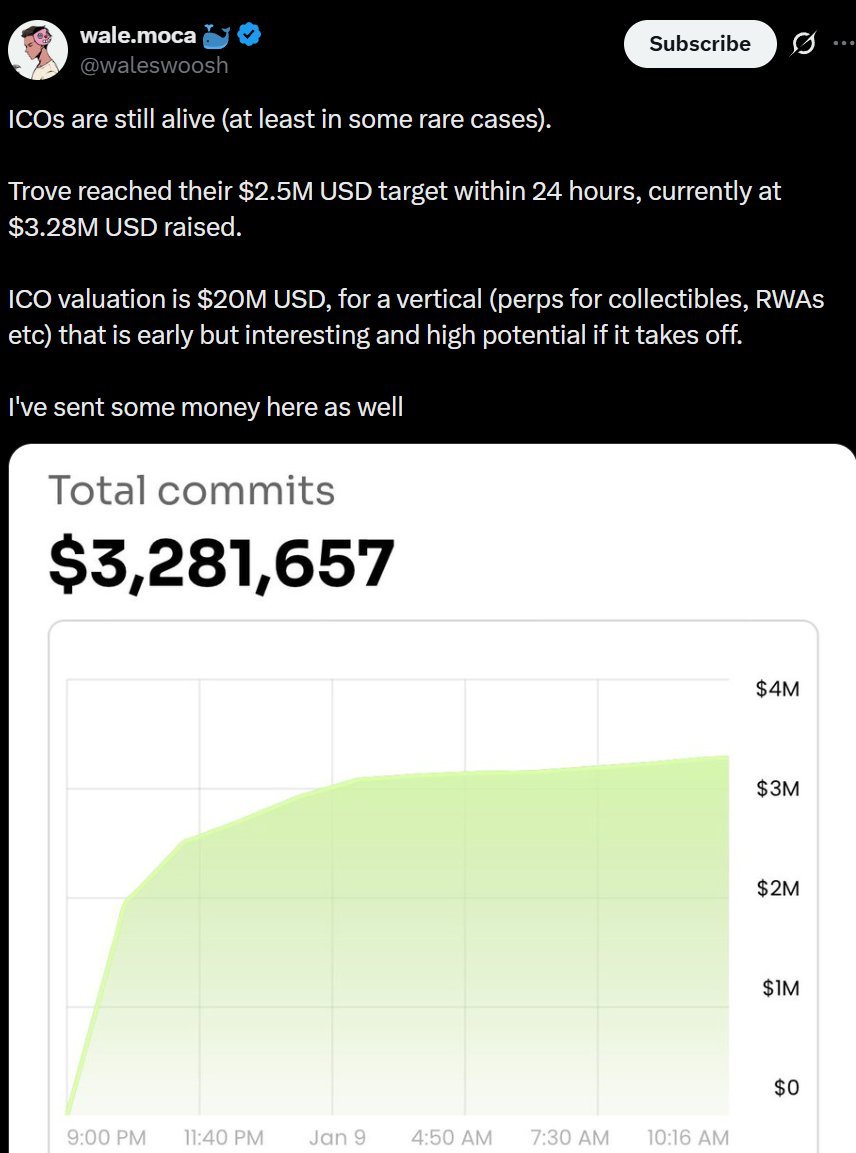Open the @waleswoosh handle link

pyautogui.click(x=154, y=65)
